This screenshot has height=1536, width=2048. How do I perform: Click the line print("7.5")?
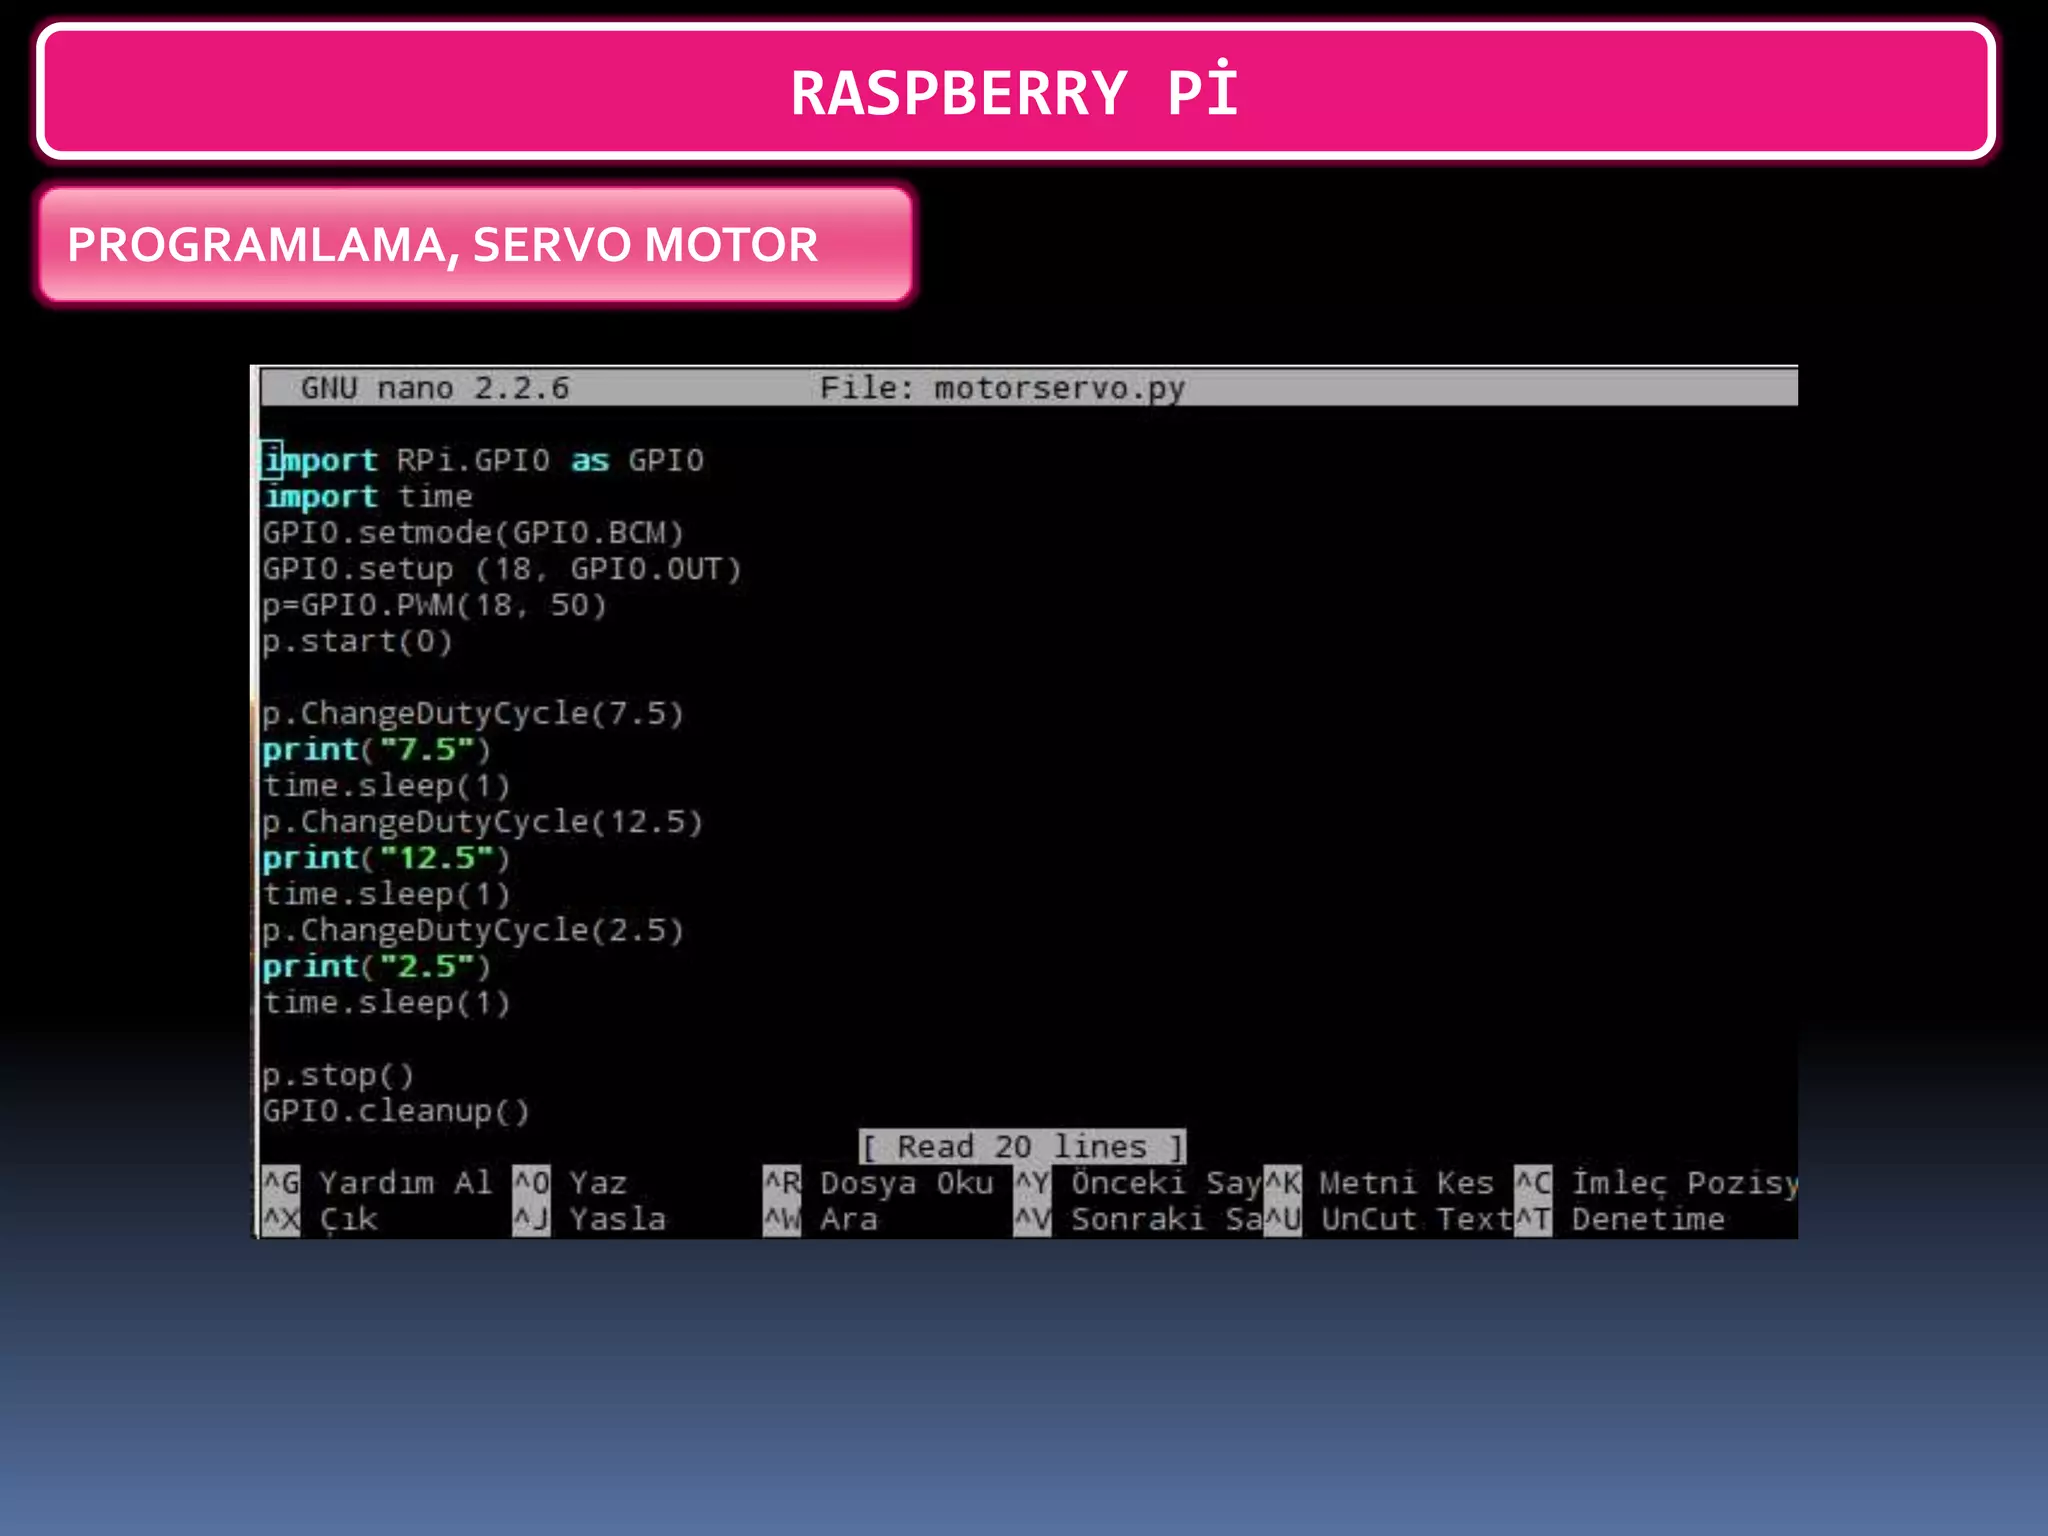[376, 750]
